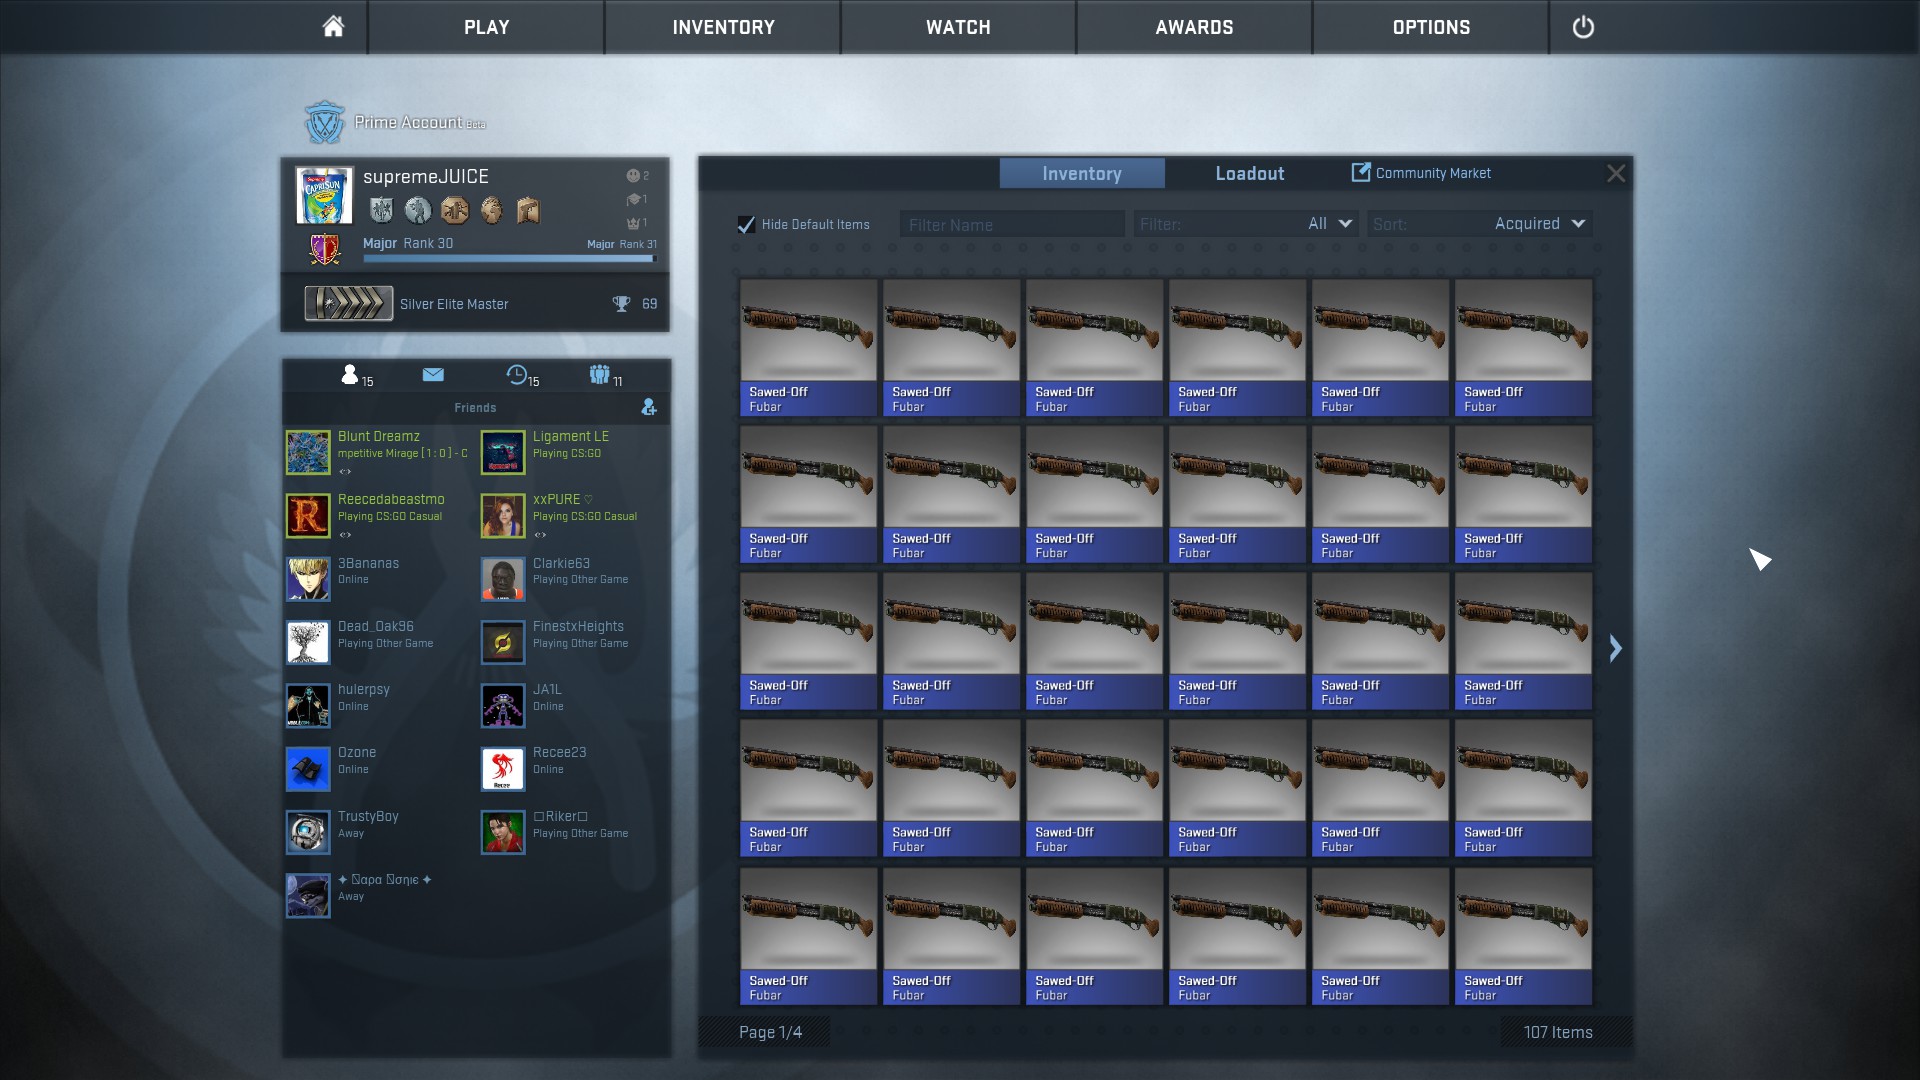The height and width of the screenshot is (1080, 1920).
Task: Toggle Hide Default Items checkbox
Action: [x=746, y=225]
